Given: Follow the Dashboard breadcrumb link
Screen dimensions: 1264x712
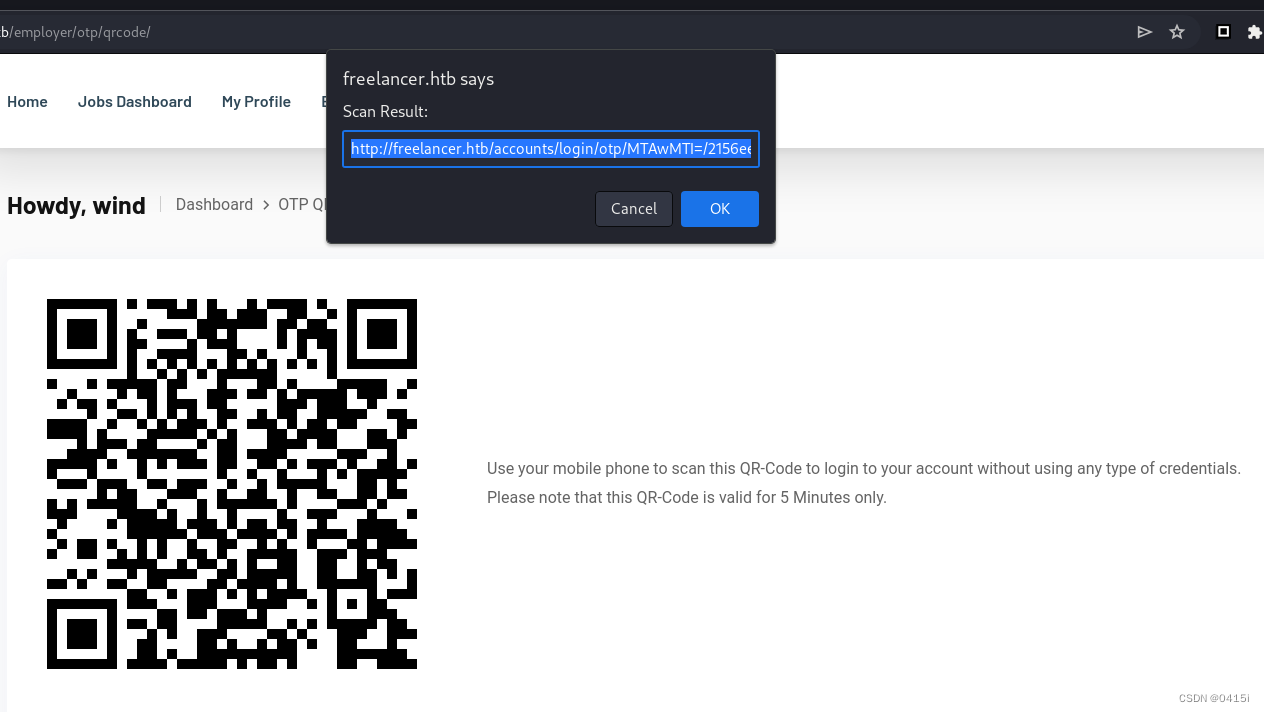Looking at the screenshot, I should point(214,204).
